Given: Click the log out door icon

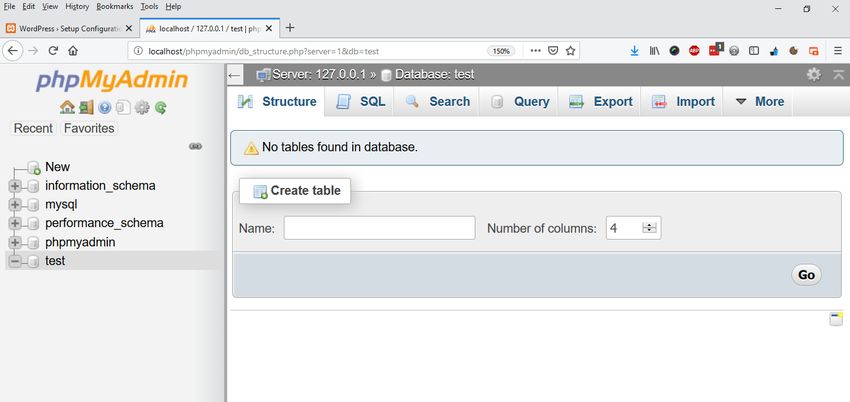Looking at the screenshot, I should point(86,107).
